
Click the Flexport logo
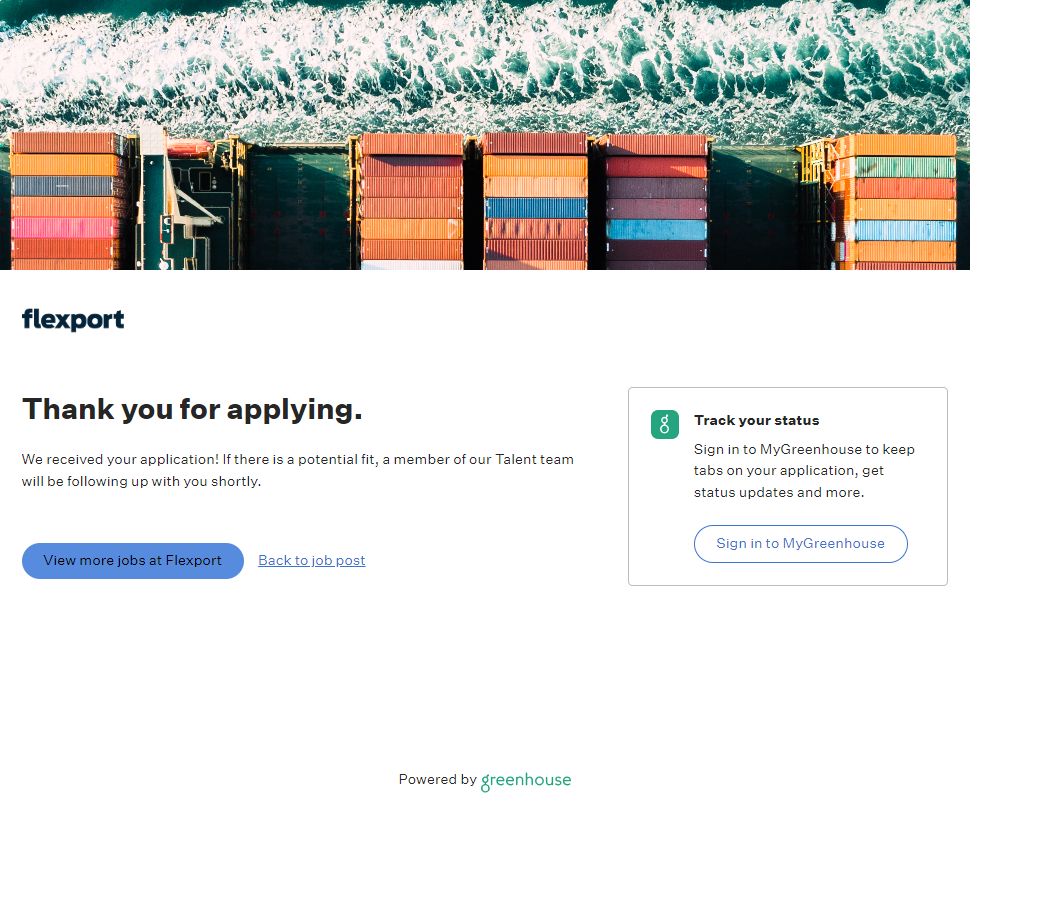[x=73, y=320]
